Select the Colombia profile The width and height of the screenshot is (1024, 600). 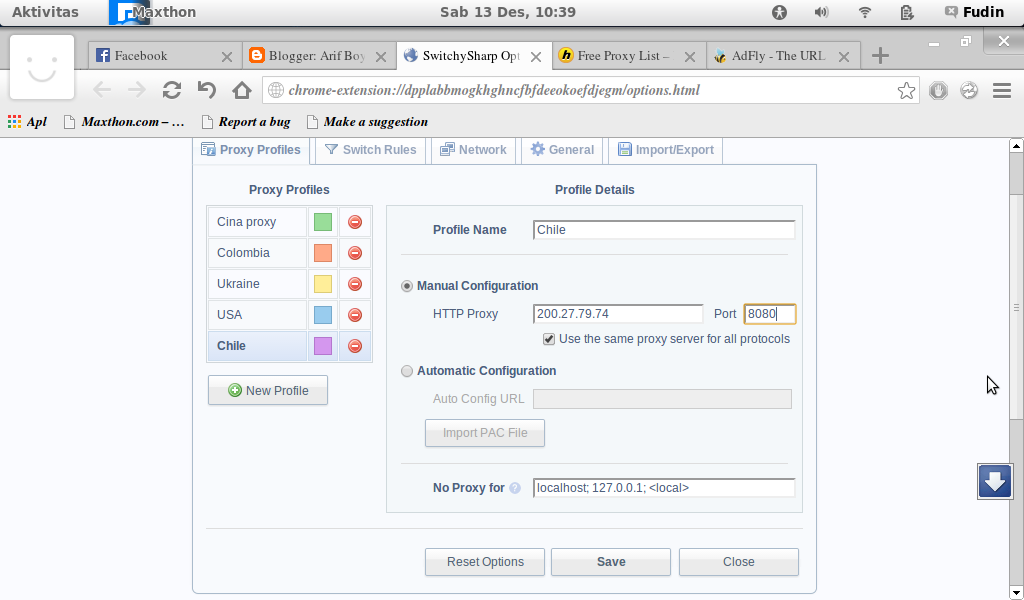pyautogui.click(x=257, y=253)
